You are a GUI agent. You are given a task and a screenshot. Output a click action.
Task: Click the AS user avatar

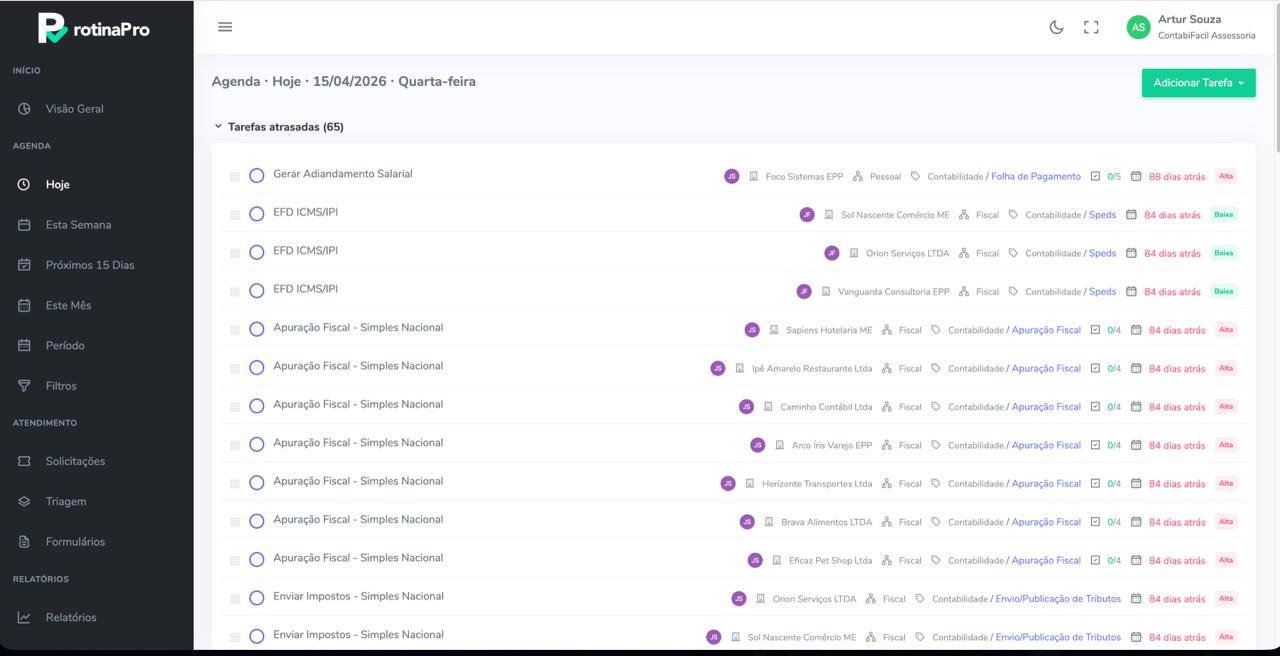[1138, 27]
